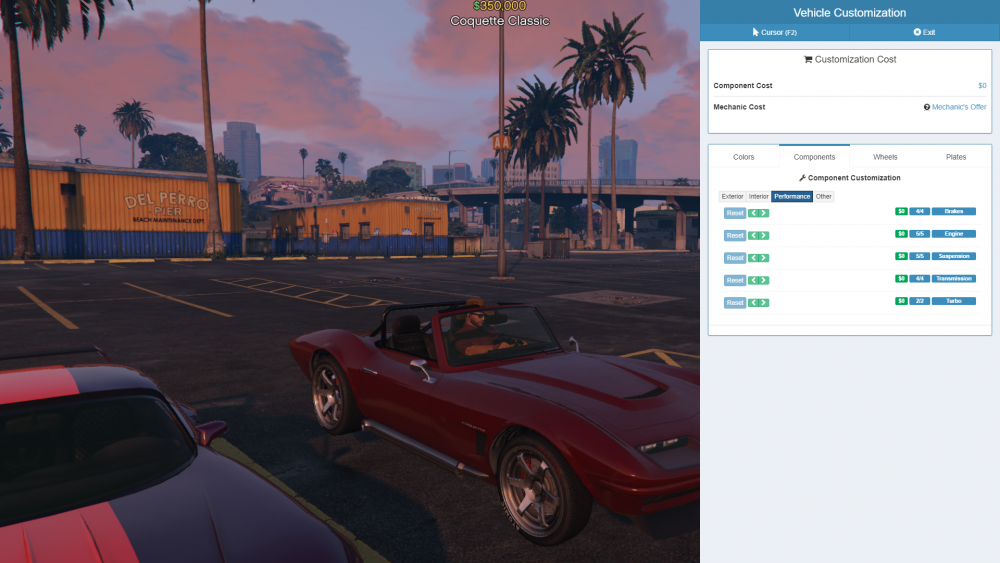Click the $350,000 price text
This screenshot has width=1000, height=563.
tap(500, 6)
